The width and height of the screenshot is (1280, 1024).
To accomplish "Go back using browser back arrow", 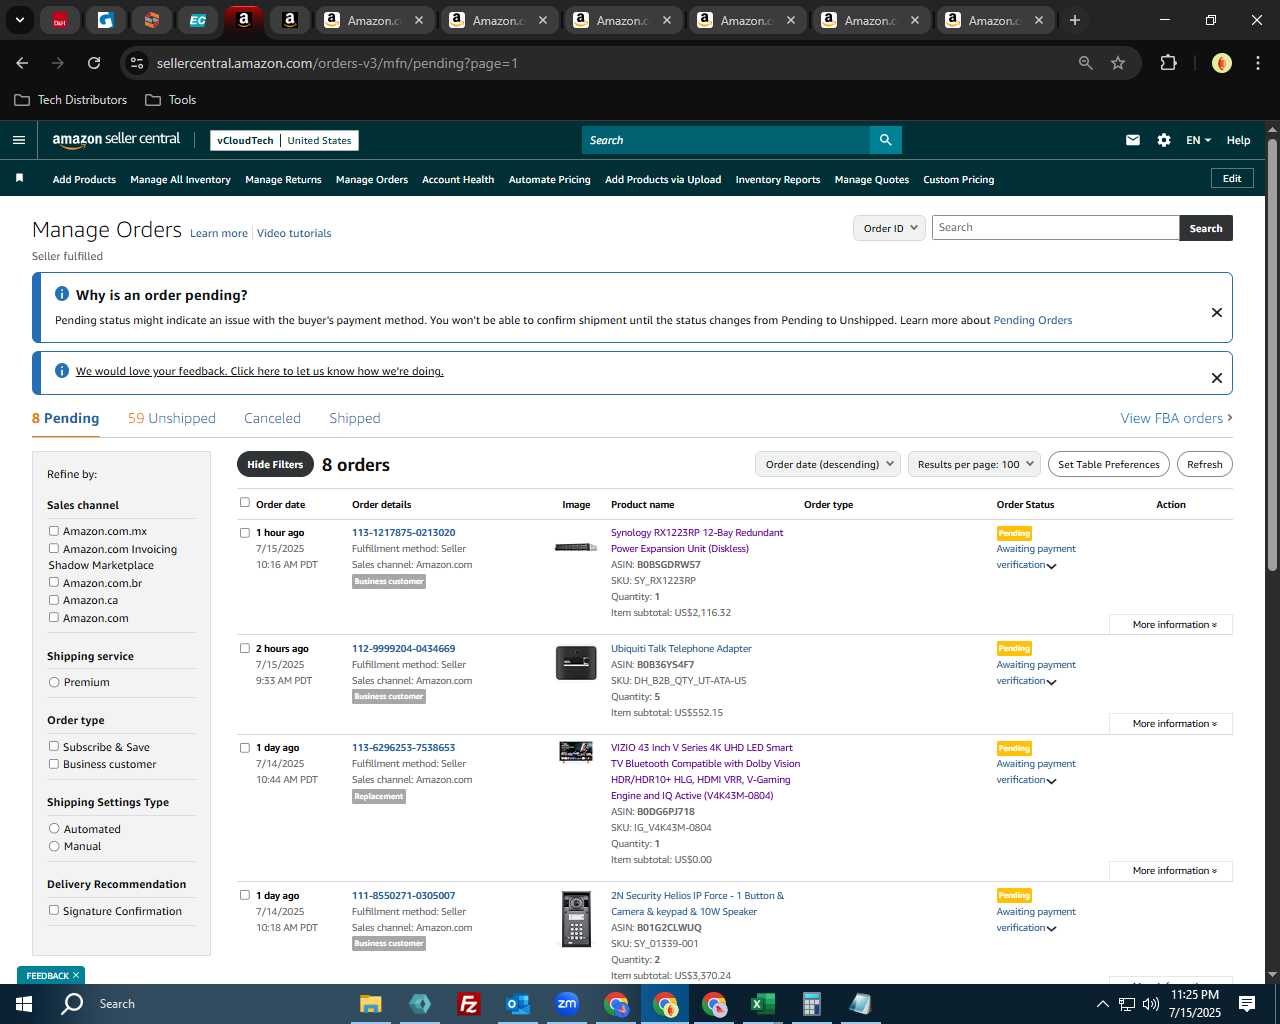I will coord(22,63).
